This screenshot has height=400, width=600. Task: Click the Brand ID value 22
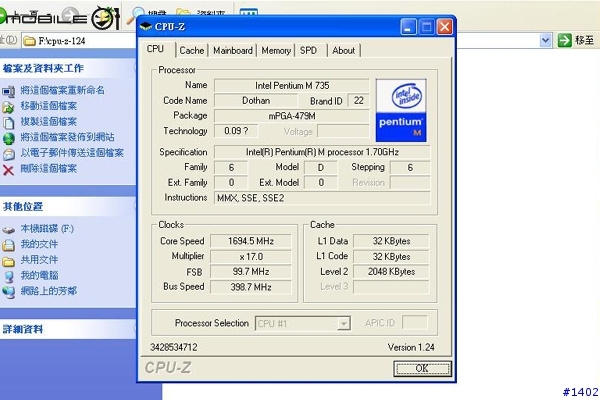(x=358, y=101)
